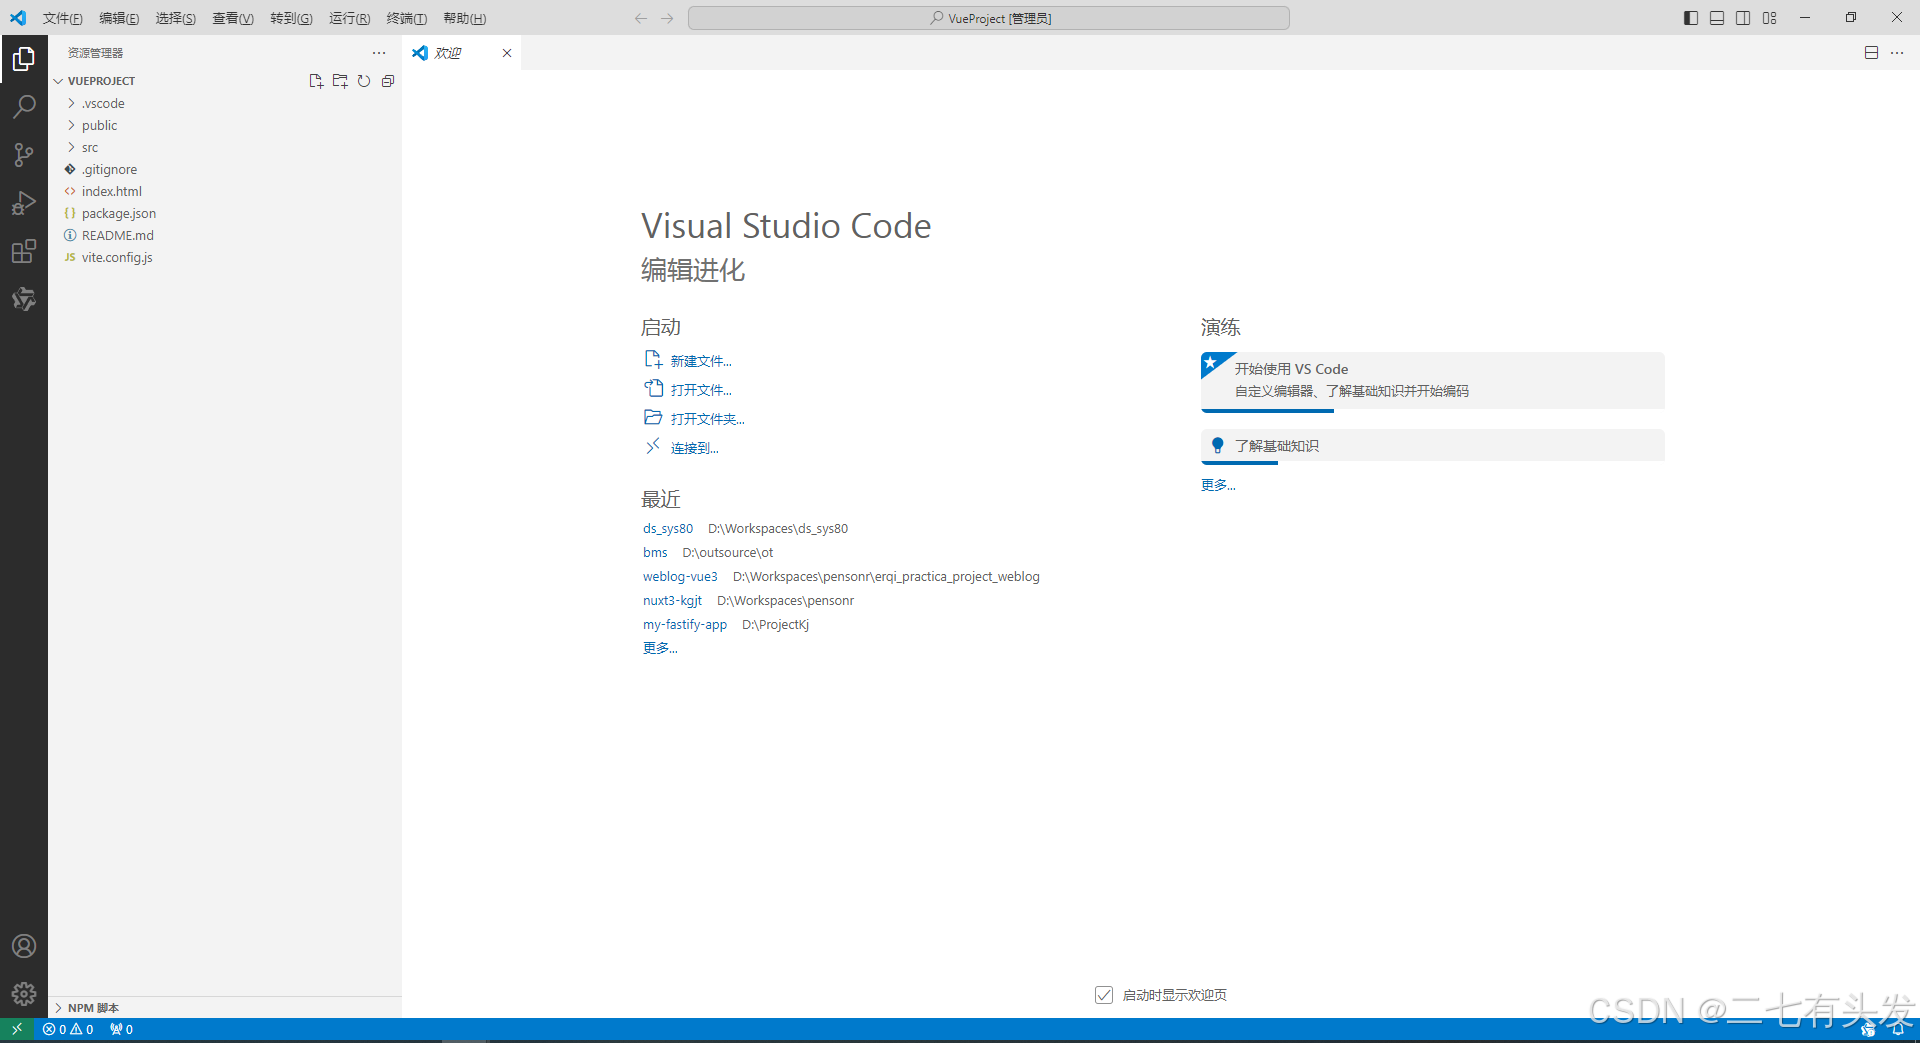Click the VS Code logo in title bar
The image size is (1920, 1043).
[x=18, y=18]
